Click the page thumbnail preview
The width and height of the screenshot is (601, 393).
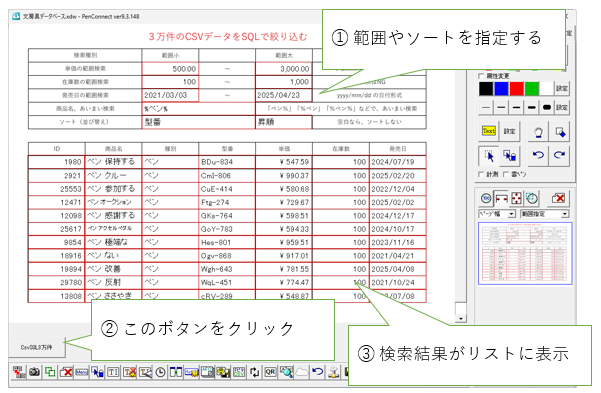click(x=525, y=253)
